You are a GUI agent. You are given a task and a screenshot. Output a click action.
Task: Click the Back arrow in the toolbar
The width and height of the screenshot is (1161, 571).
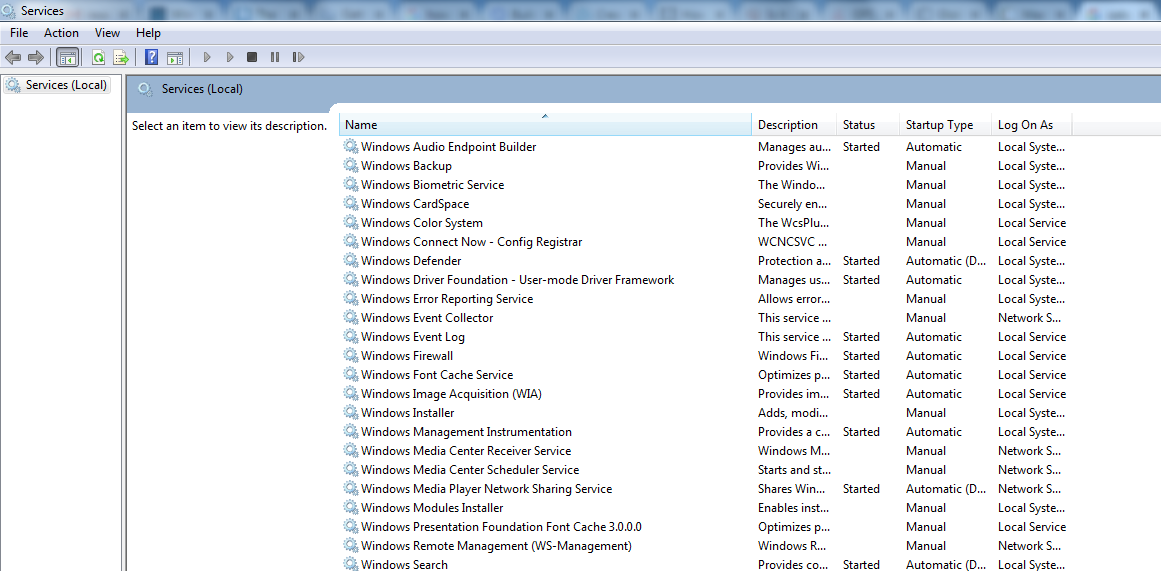[x=13, y=57]
